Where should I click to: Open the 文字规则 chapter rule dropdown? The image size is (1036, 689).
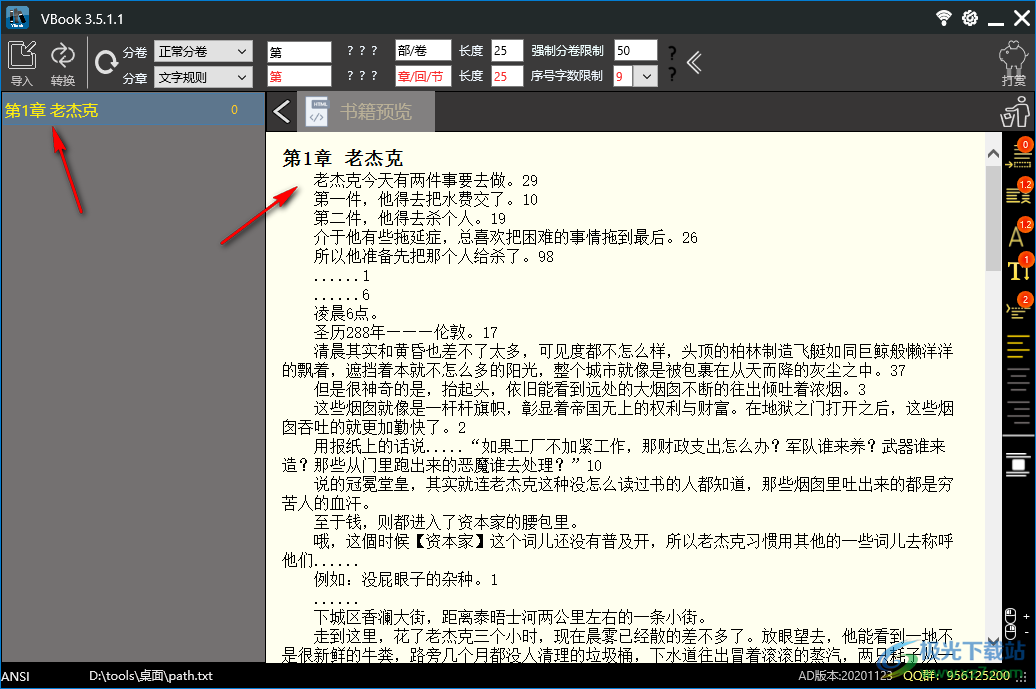click(203, 76)
